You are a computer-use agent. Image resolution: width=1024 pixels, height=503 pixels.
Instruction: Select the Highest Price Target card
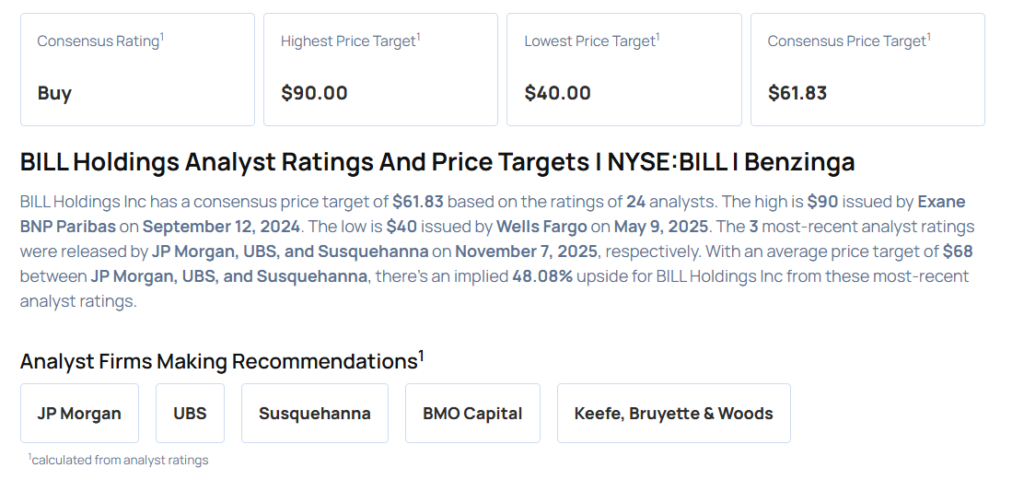click(x=380, y=69)
